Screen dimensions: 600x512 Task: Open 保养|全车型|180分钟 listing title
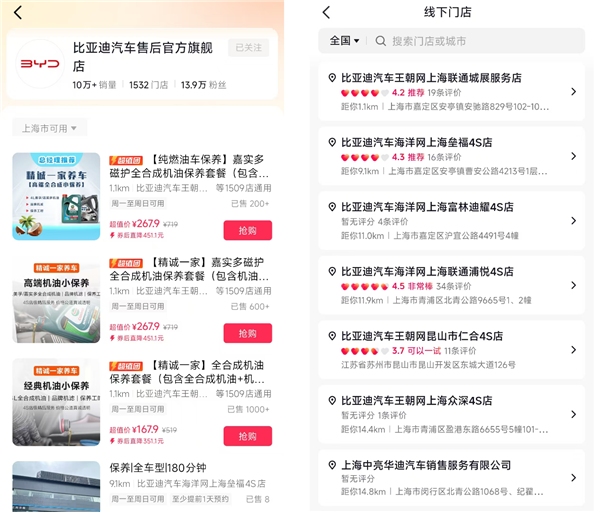pyautogui.click(x=158, y=468)
